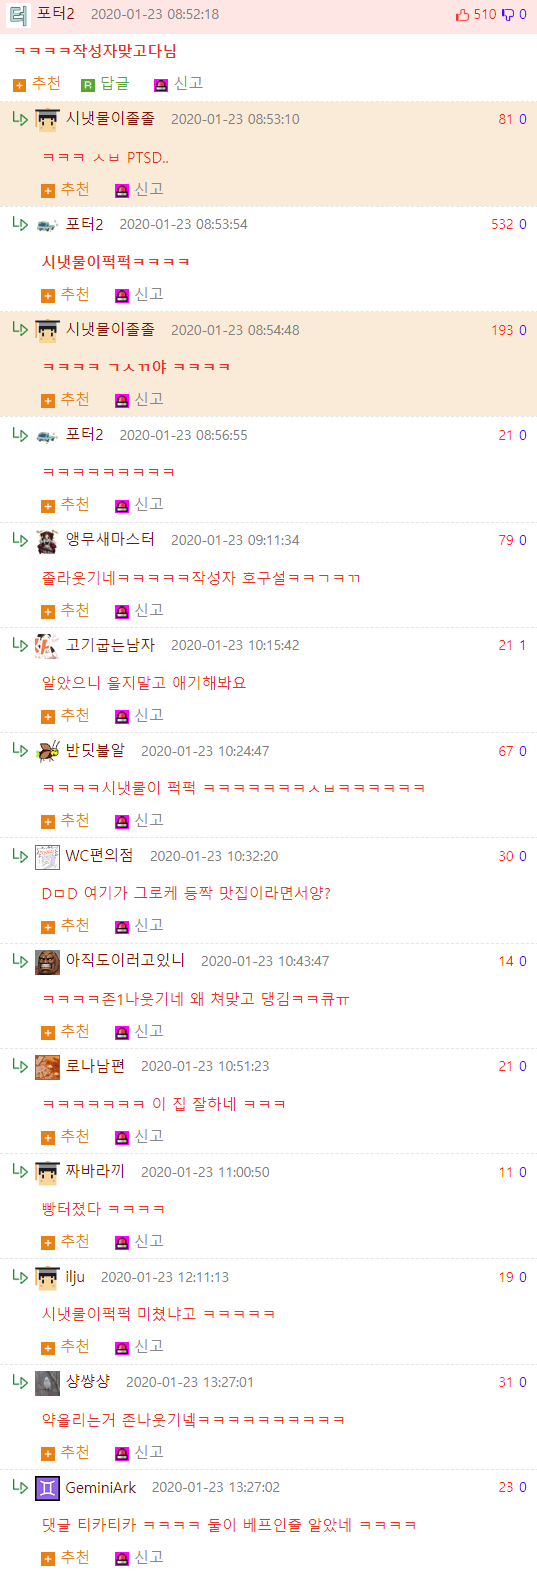Viewport: 537px width, 1573px height.
Task: Click 추천 under 시냇물이졸졸 ㄱㅅㄲ야 comment
Action: [x=65, y=399]
